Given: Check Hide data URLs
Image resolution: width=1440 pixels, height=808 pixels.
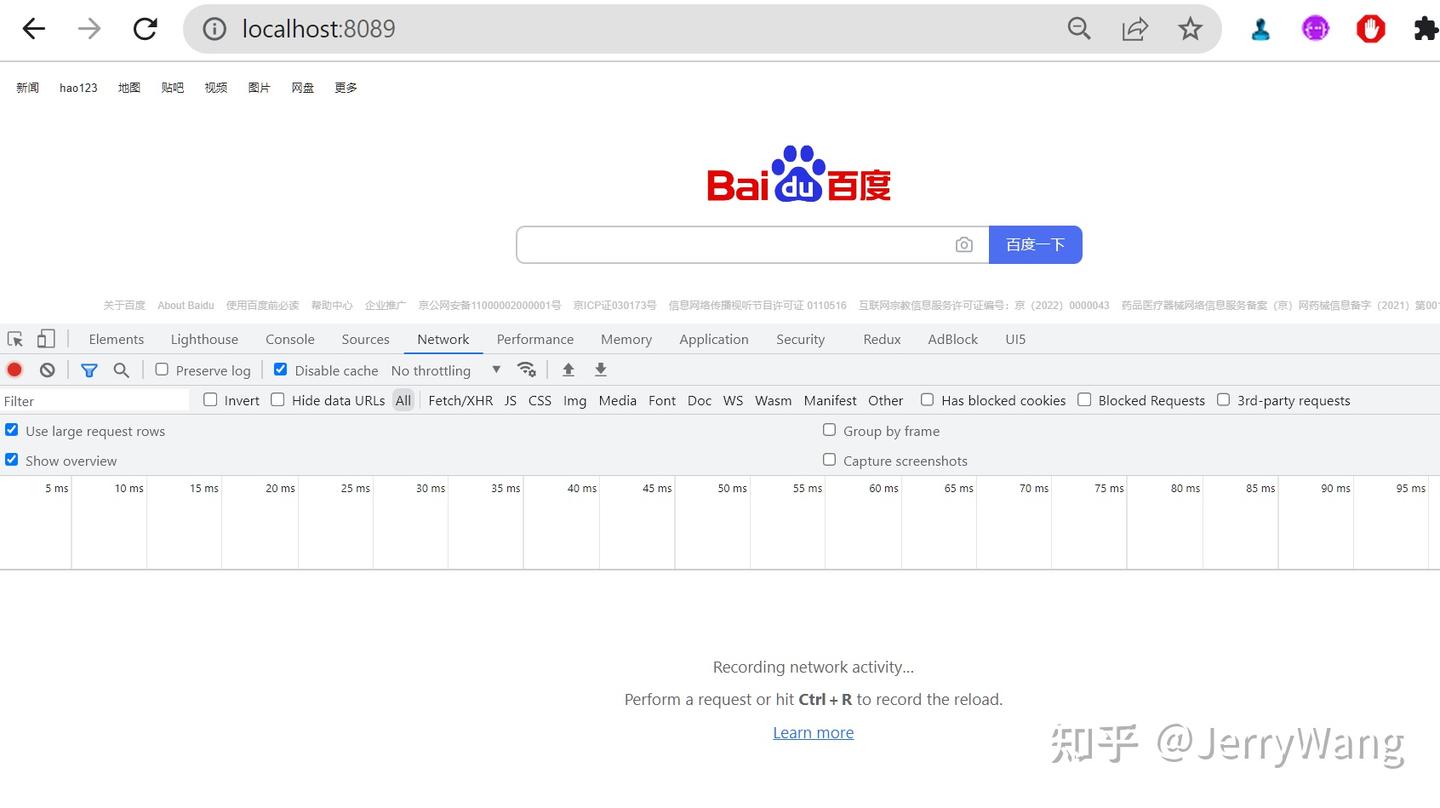Looking at the screenshot, I should 278,399.
